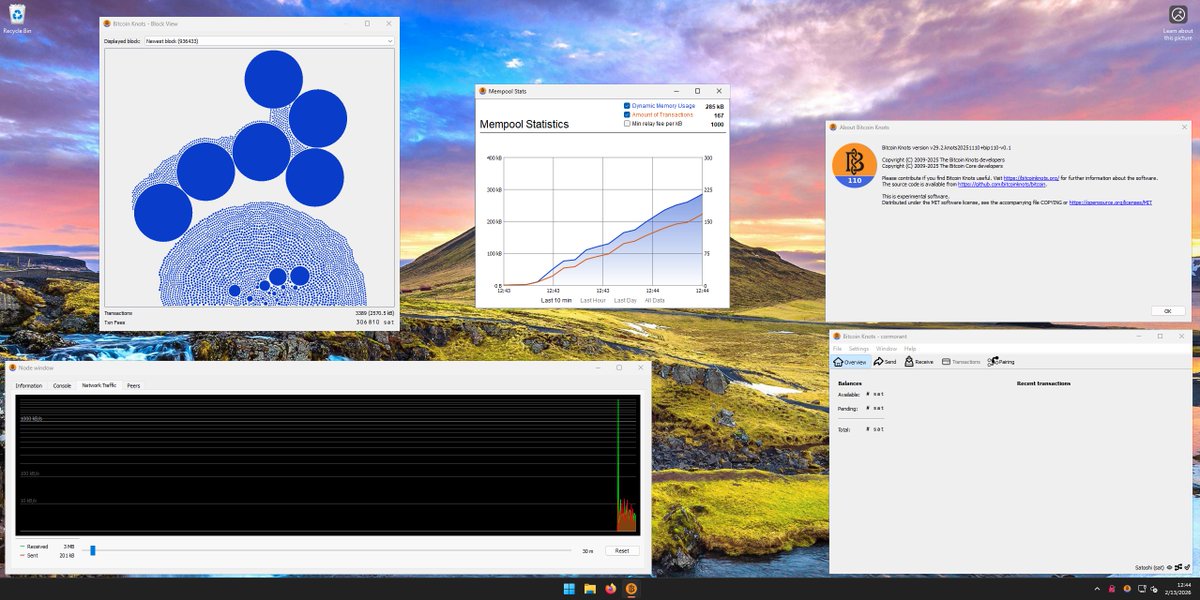
Task: Select Network Traffic tab in Node window
Action: tap(99, 385)
